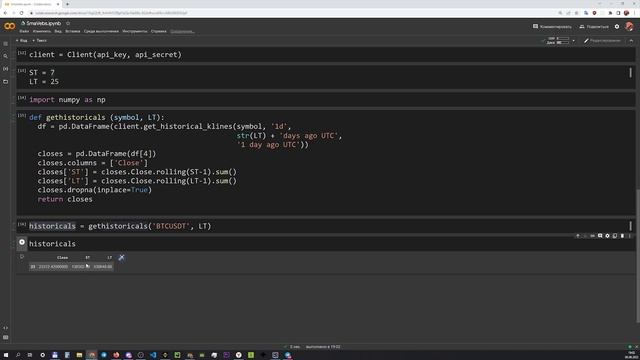Screen dimensions: 640x360
Task: Show RAM and disk usage indicator
Action: [x=559, y=40]
